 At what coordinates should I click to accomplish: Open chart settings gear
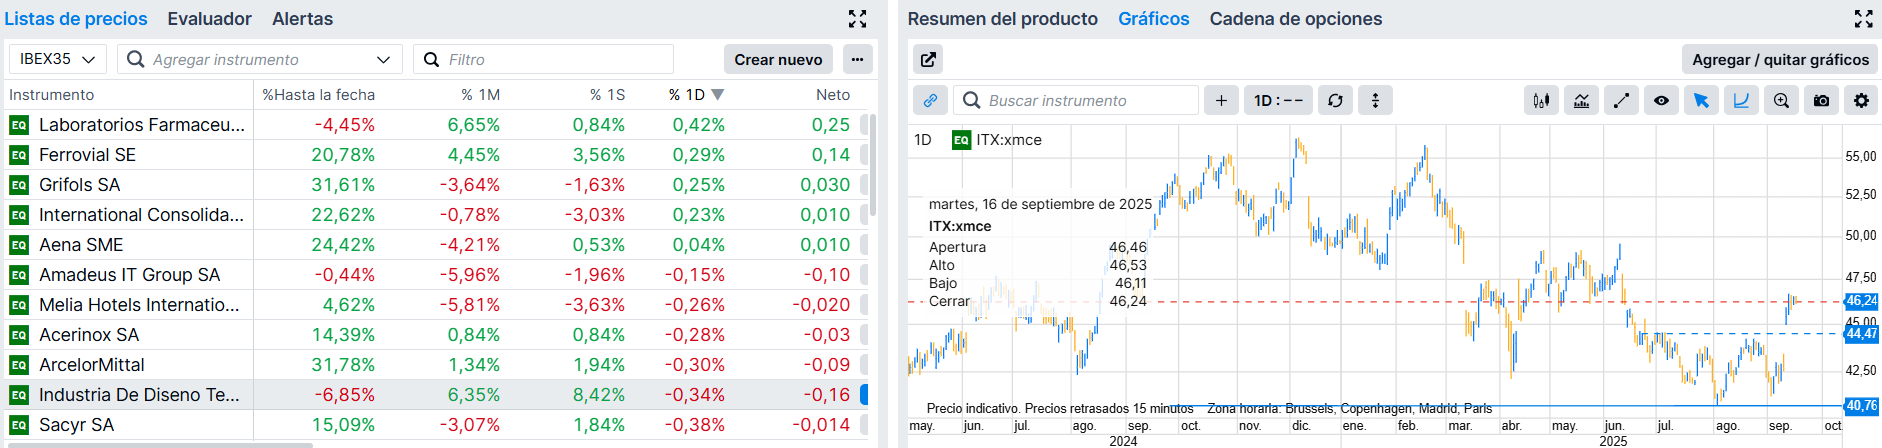(x=1861, y=100)
